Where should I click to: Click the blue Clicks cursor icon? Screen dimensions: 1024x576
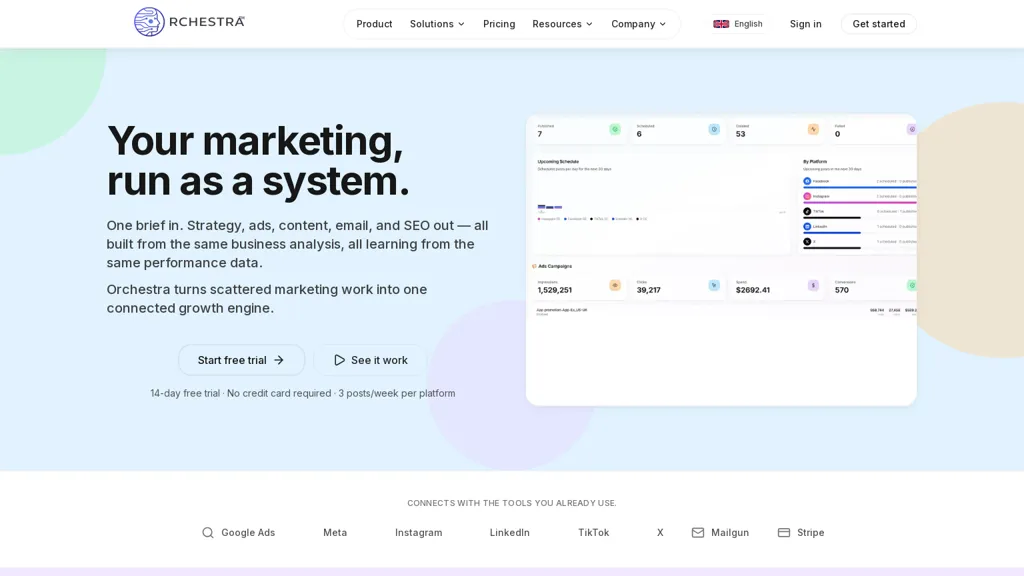pyautogui.click(x=714, y=285)
